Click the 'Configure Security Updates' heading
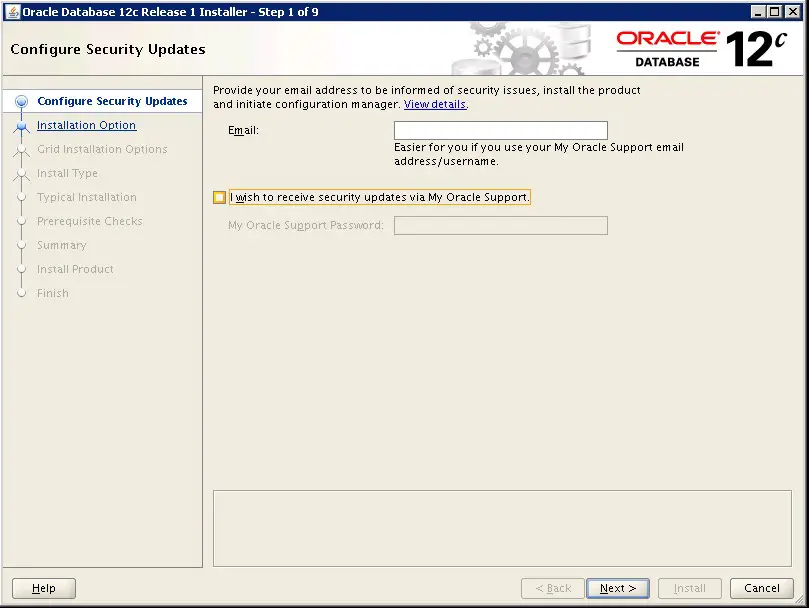The image size is (809, 608). 108,49
